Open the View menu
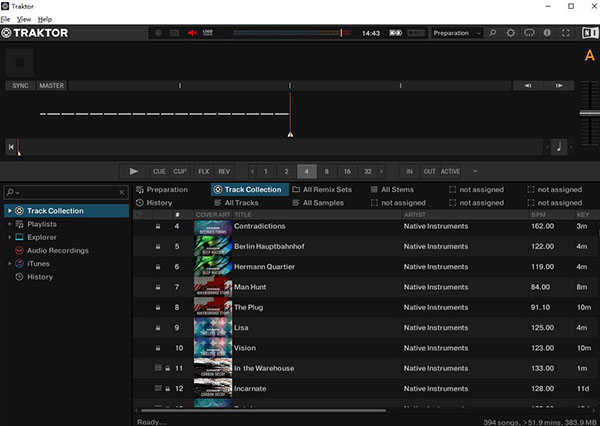 pos(24,19)
